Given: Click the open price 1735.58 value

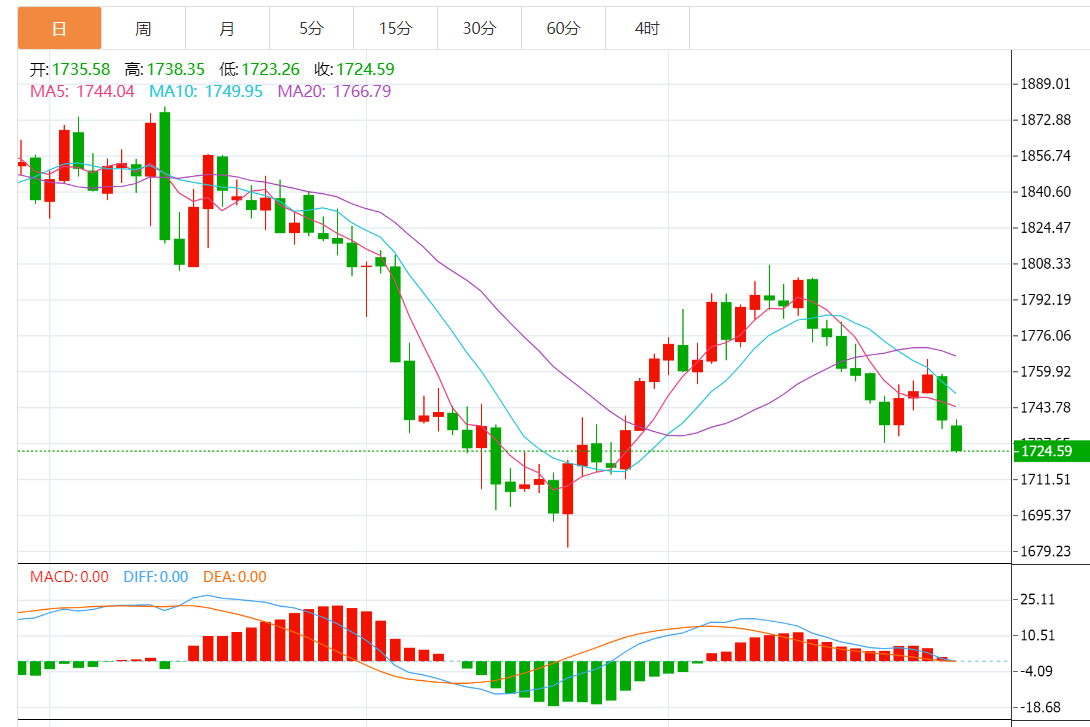Looking at the screenshot, I should (x=81, y=70).
